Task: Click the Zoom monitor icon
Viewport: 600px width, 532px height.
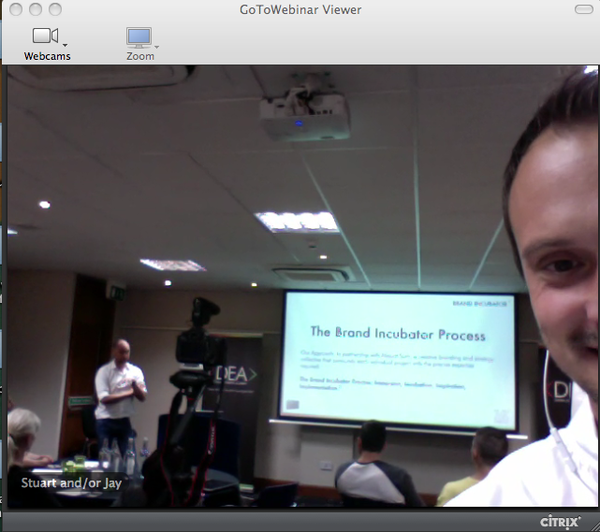Action: [x=138, y=37]
